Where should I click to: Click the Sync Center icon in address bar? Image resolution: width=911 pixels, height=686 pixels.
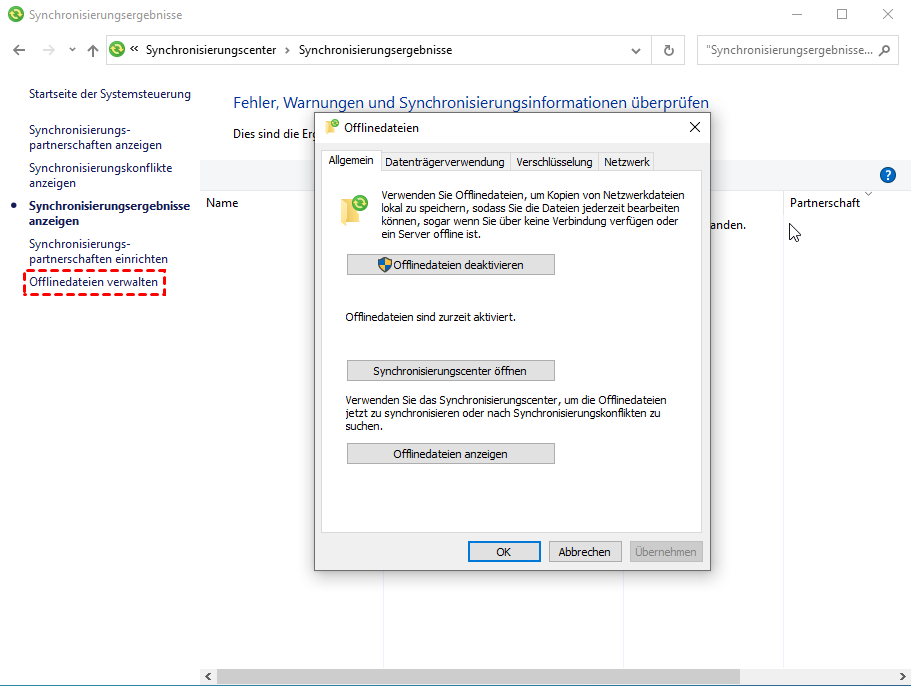click(x=117, y=49)
